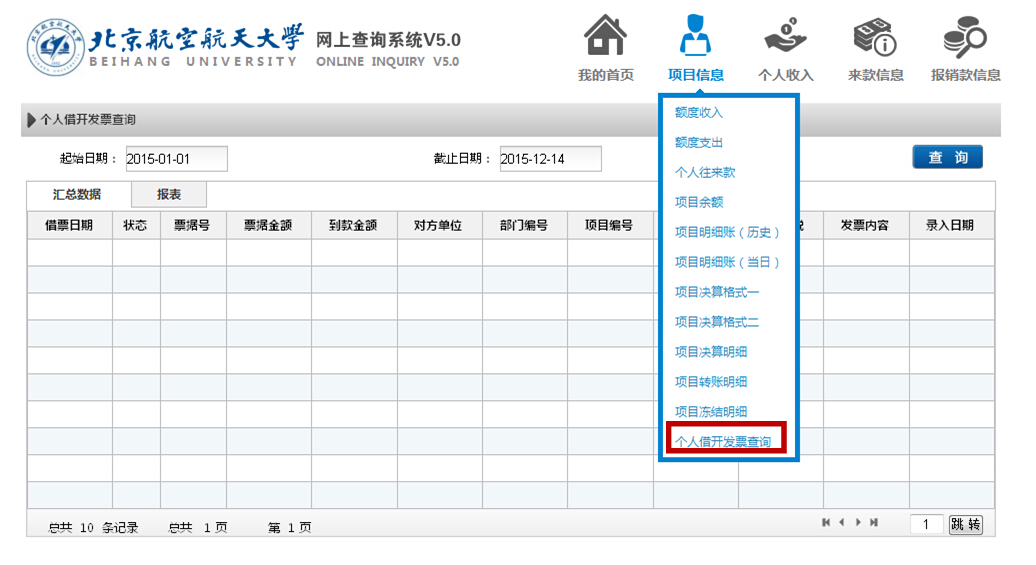
Task: Go to the next page arrow
Action: pyautogui.click(x=858, y=522)
